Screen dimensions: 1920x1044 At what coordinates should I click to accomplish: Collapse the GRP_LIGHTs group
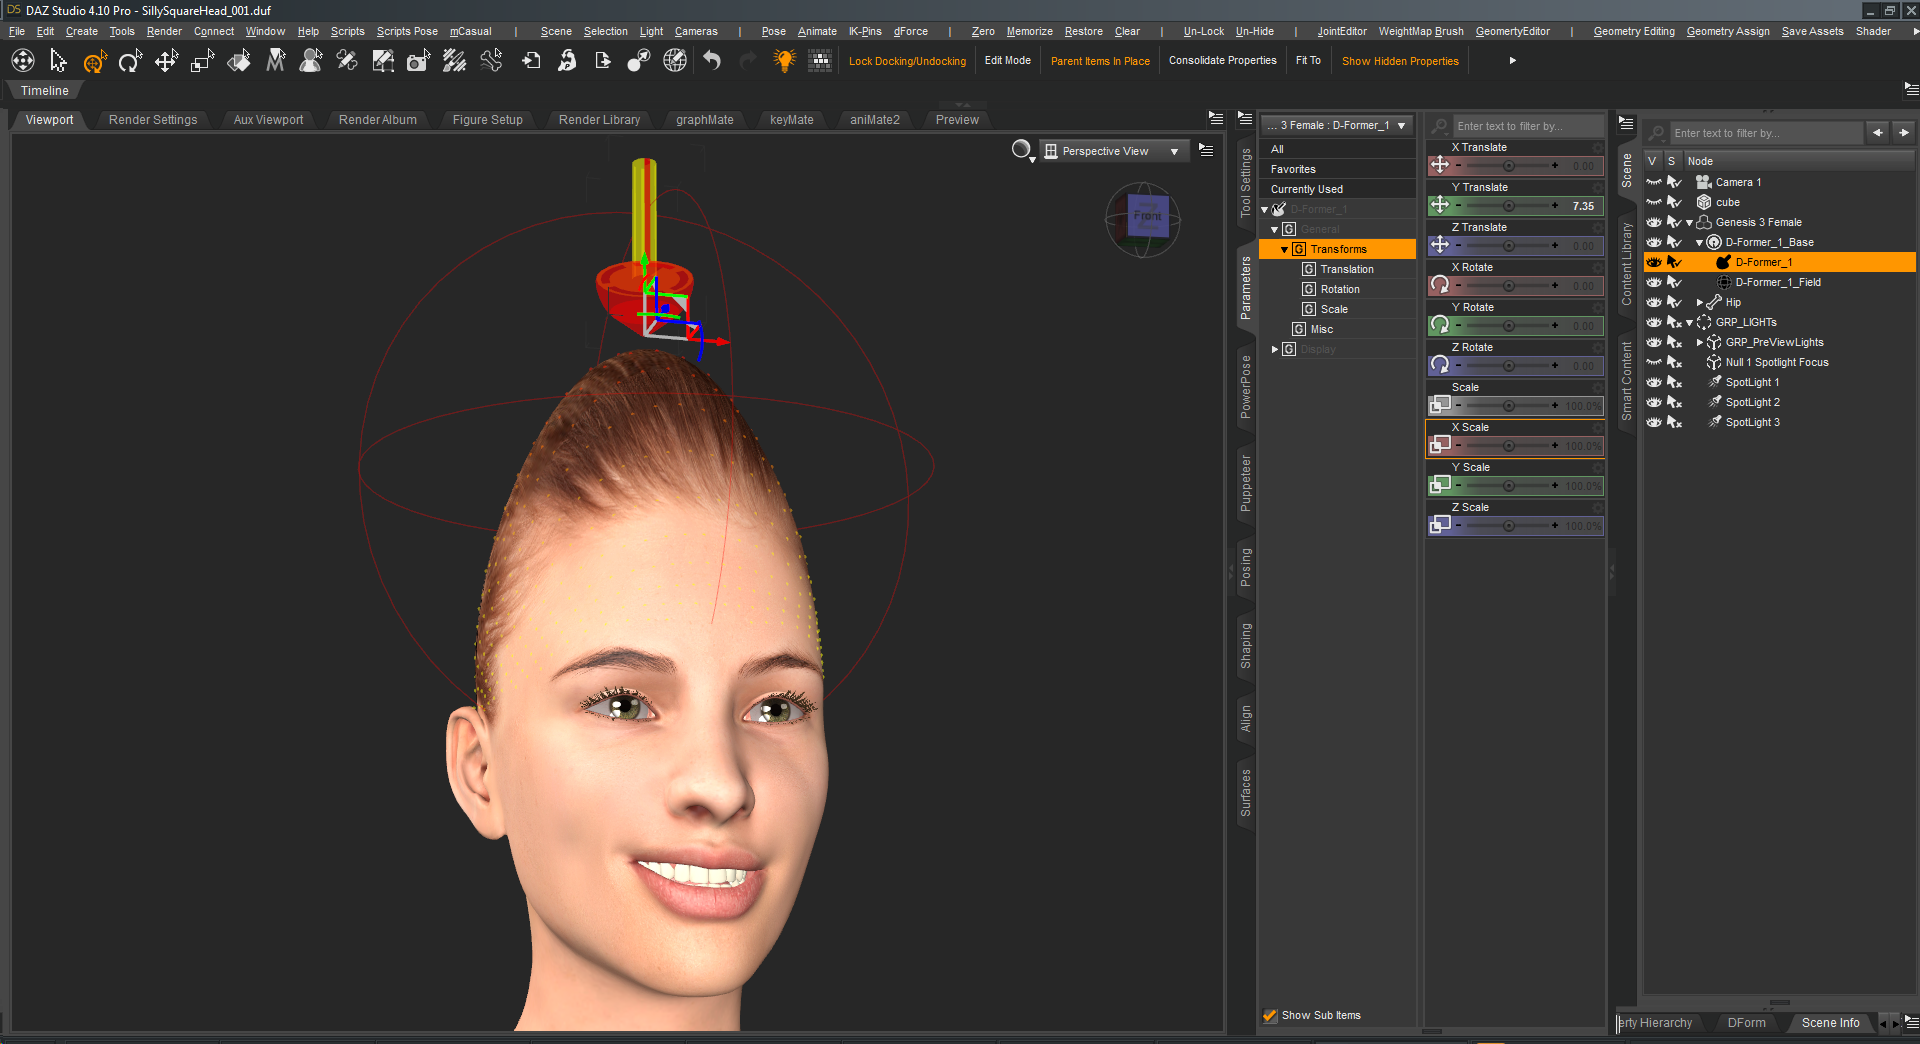1690,322
